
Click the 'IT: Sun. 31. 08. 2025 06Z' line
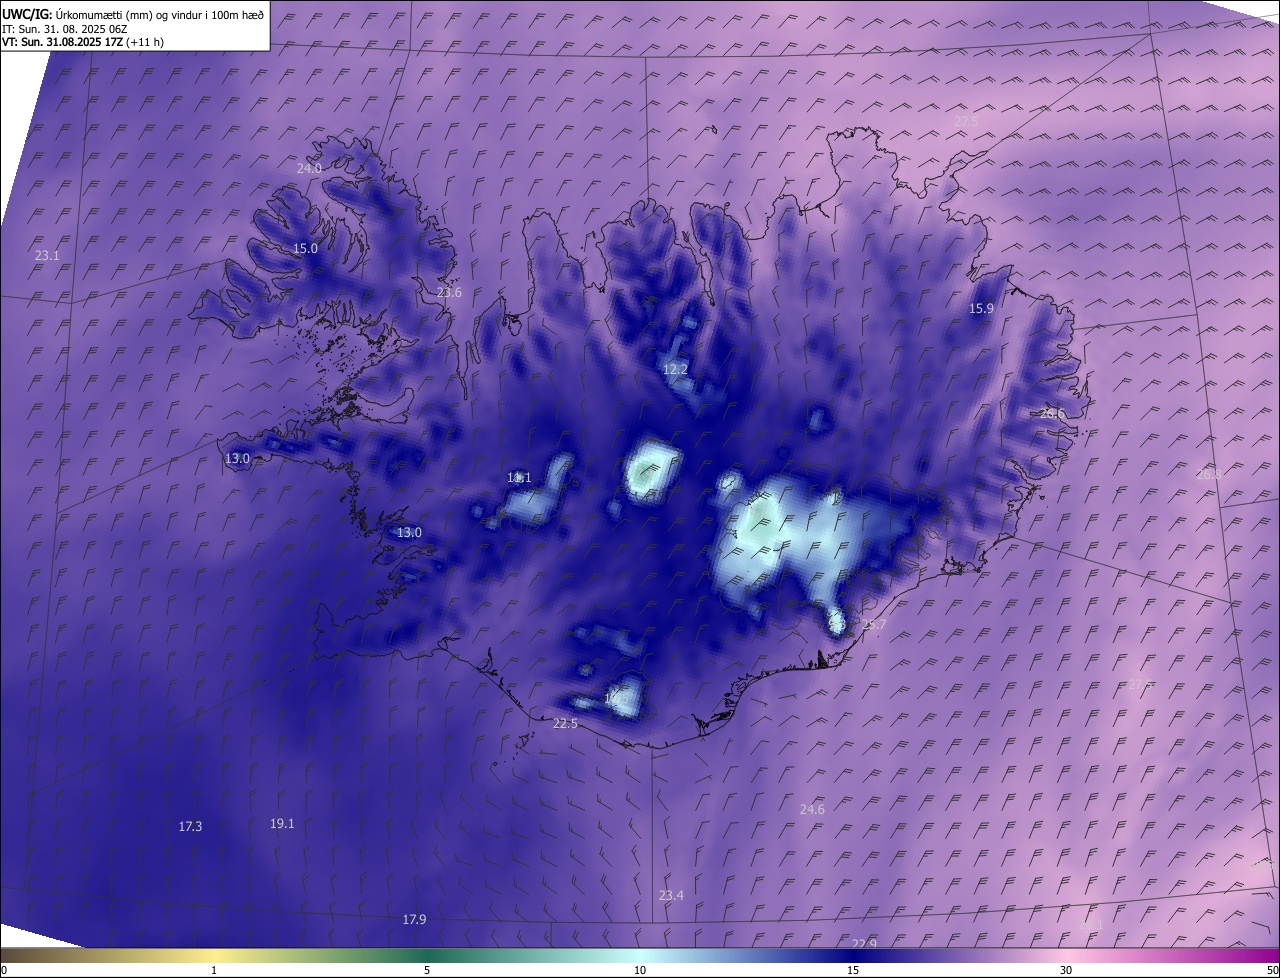click(x=64, y=29)
